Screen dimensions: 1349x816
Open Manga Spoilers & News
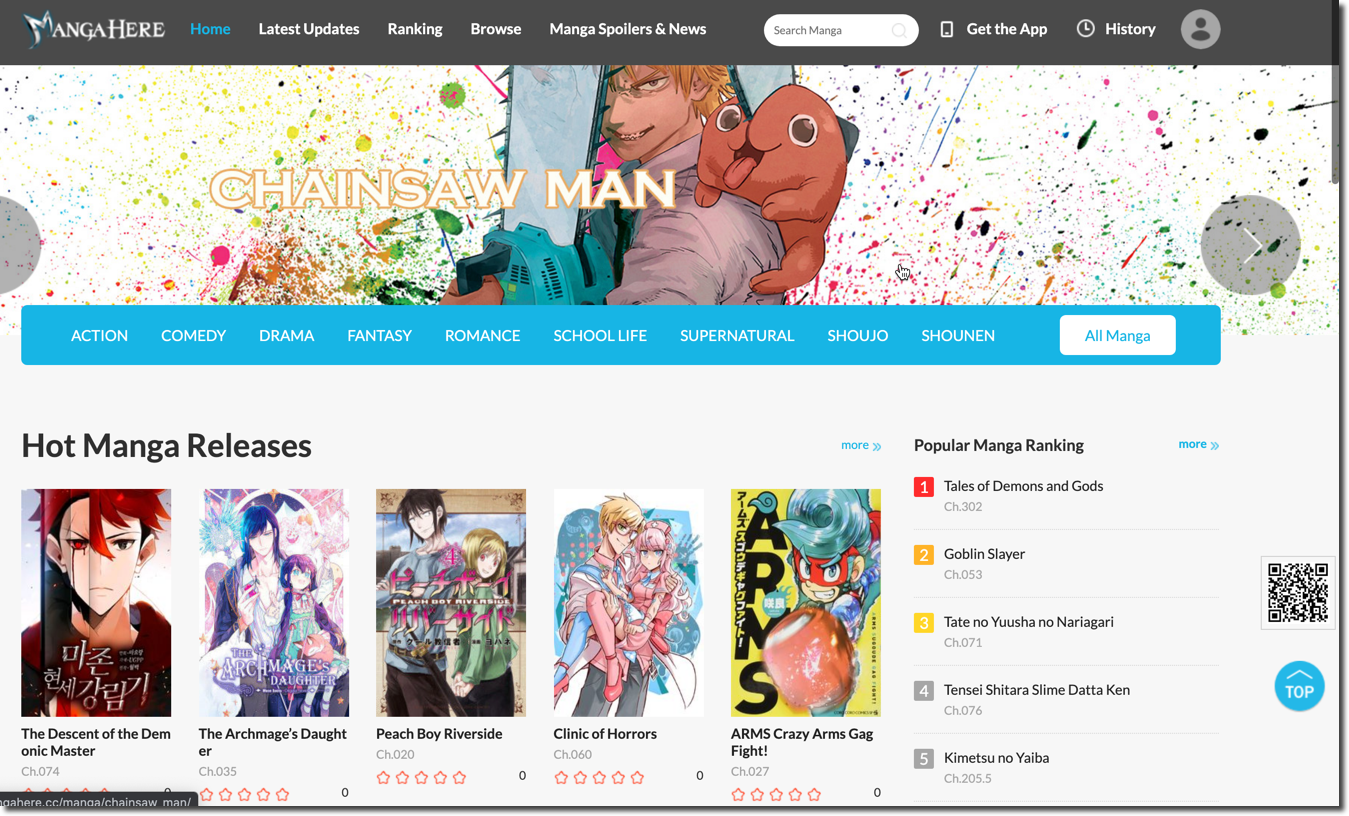point(628,29)
